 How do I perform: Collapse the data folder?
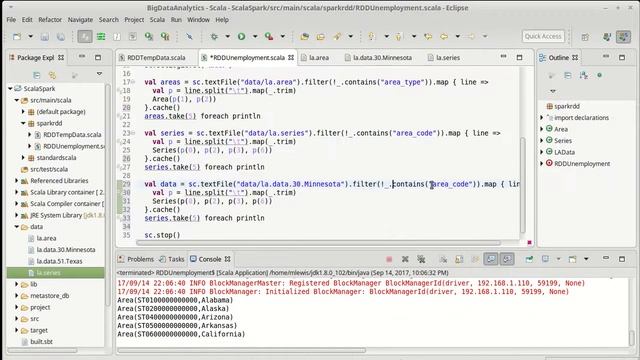click(17, 227)
